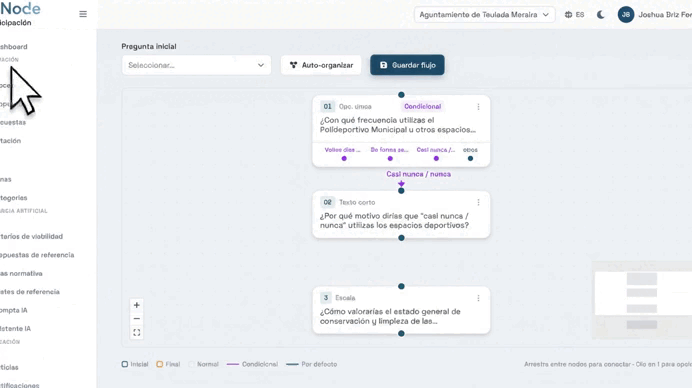
Task: Select question node 01 text
Action: pyautogui.click(x=398, y=125)
